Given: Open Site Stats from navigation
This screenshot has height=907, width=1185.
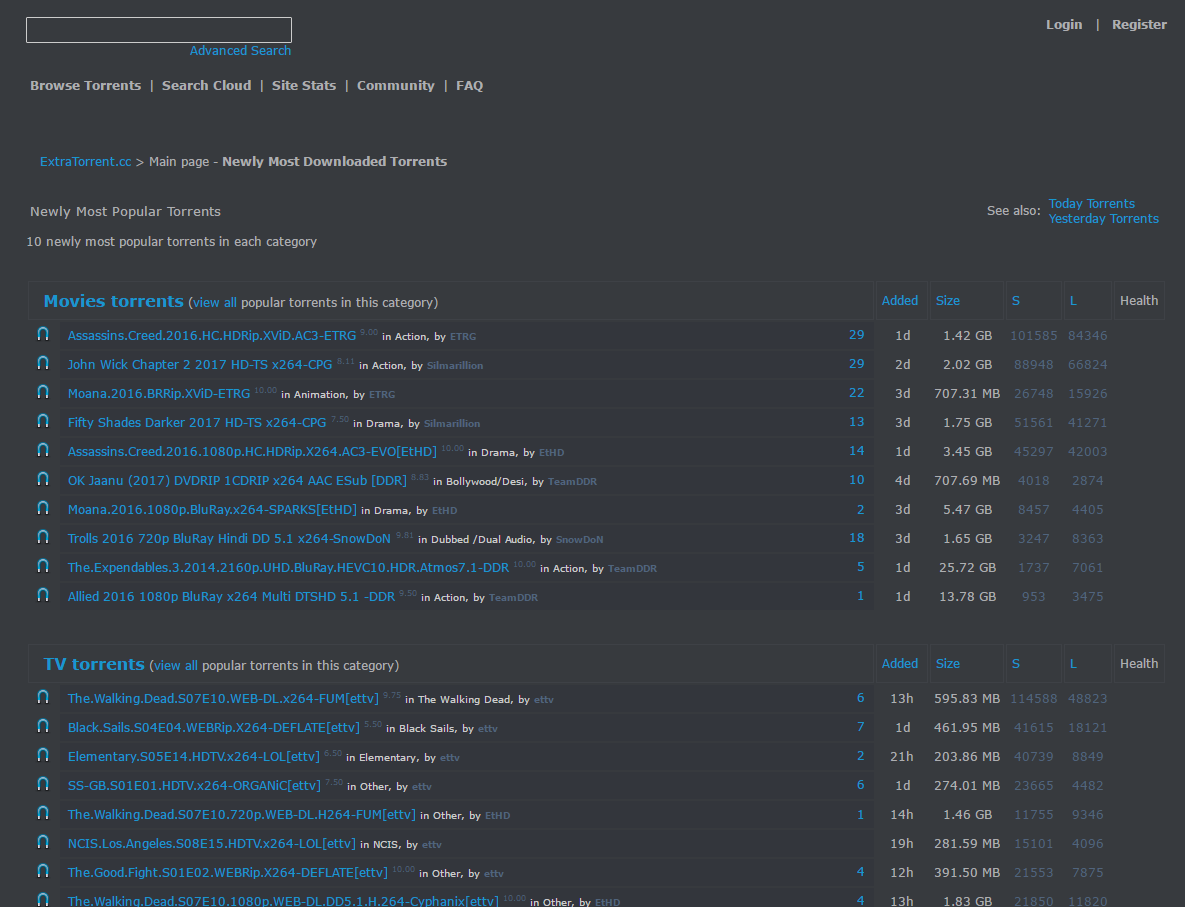Looking at the screenshot, I should pos(304,86).
